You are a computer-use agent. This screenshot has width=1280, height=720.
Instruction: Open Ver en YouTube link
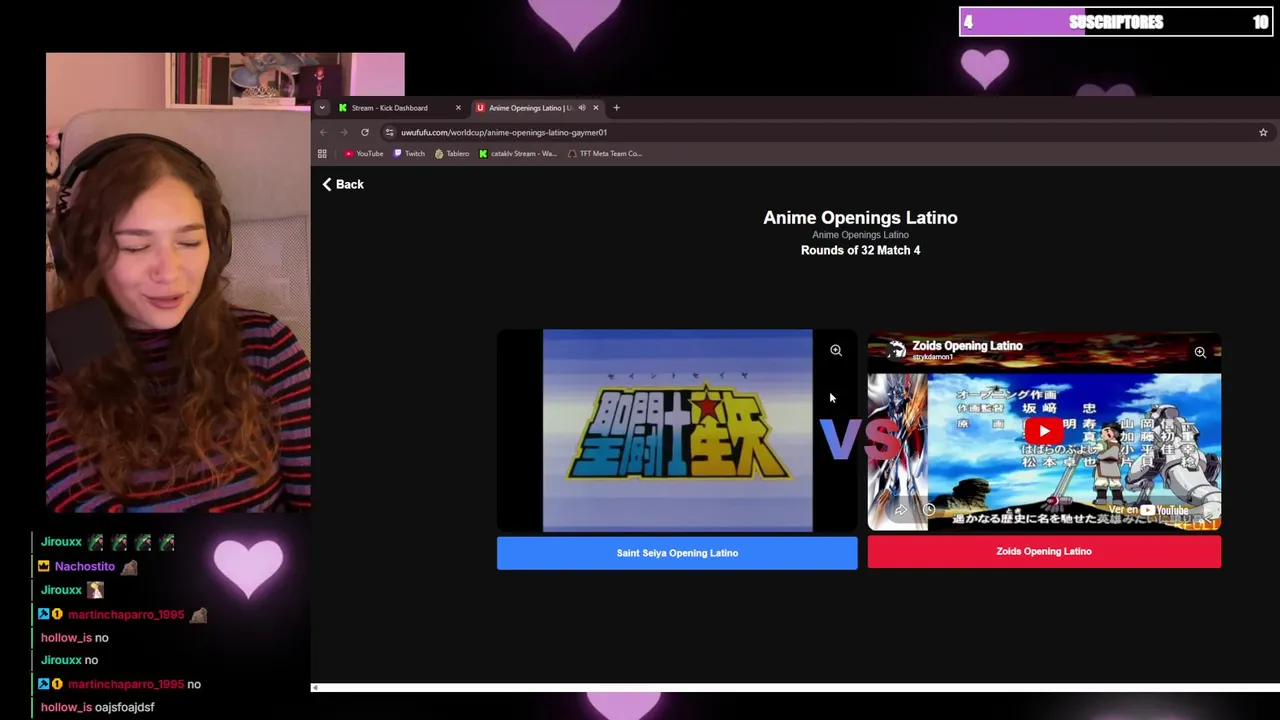1148,510
